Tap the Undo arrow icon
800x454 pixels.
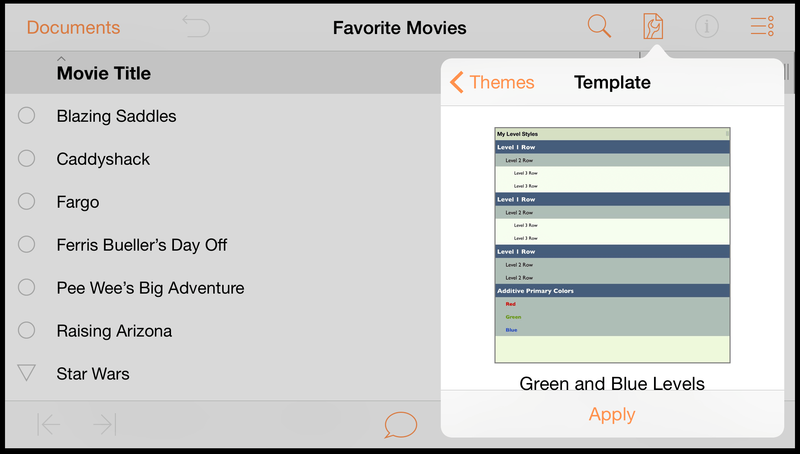(196, 27)
